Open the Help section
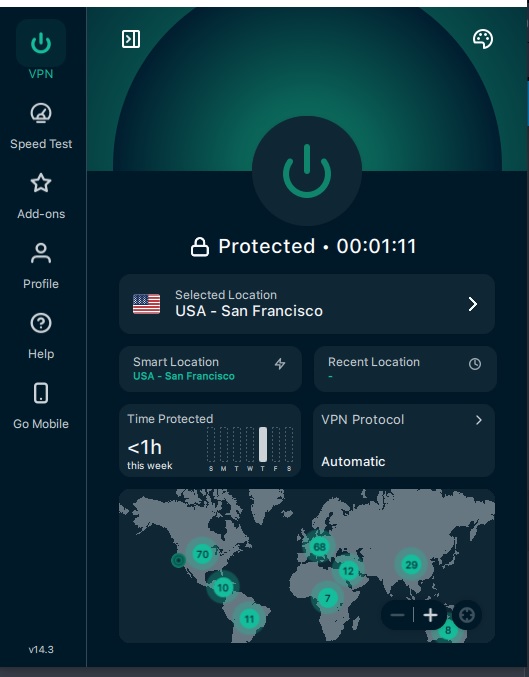The height and width of the screenshot is (677, 529). pyautogui.click(x=41, y=336)
